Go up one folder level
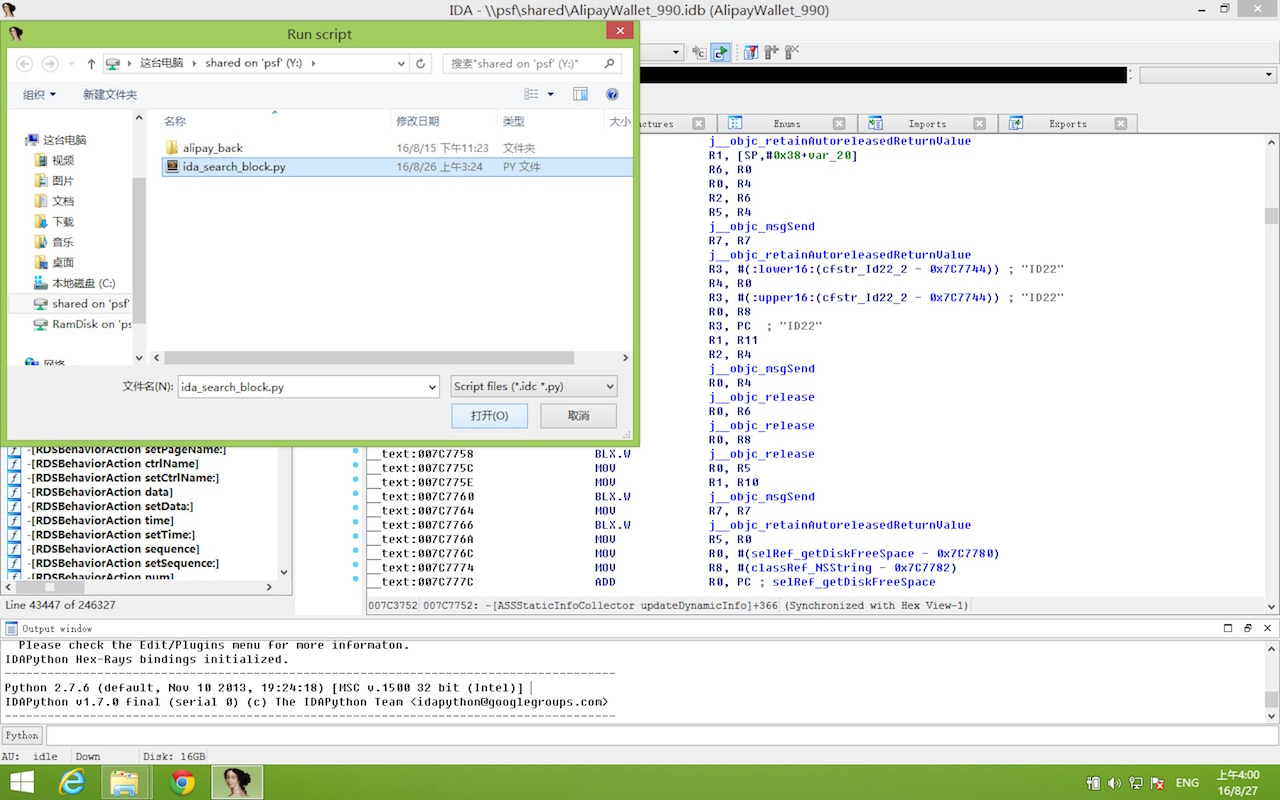The image size is (1280, 800). (91, 63)
